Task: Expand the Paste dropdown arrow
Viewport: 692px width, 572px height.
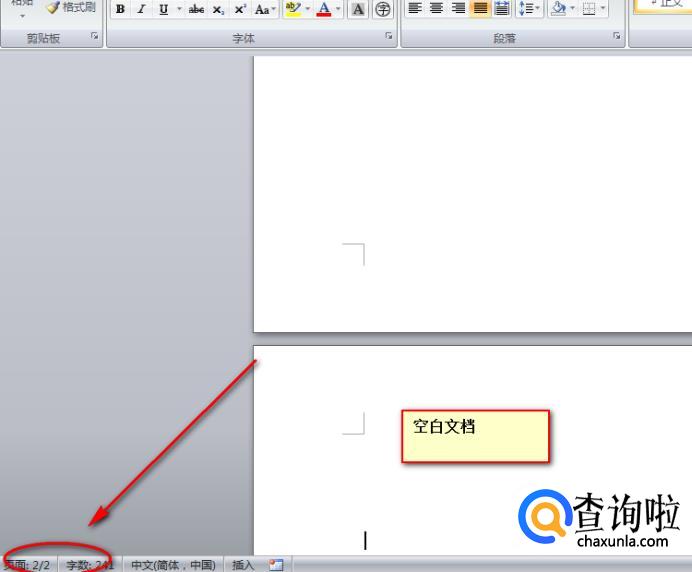Action: 22,16
